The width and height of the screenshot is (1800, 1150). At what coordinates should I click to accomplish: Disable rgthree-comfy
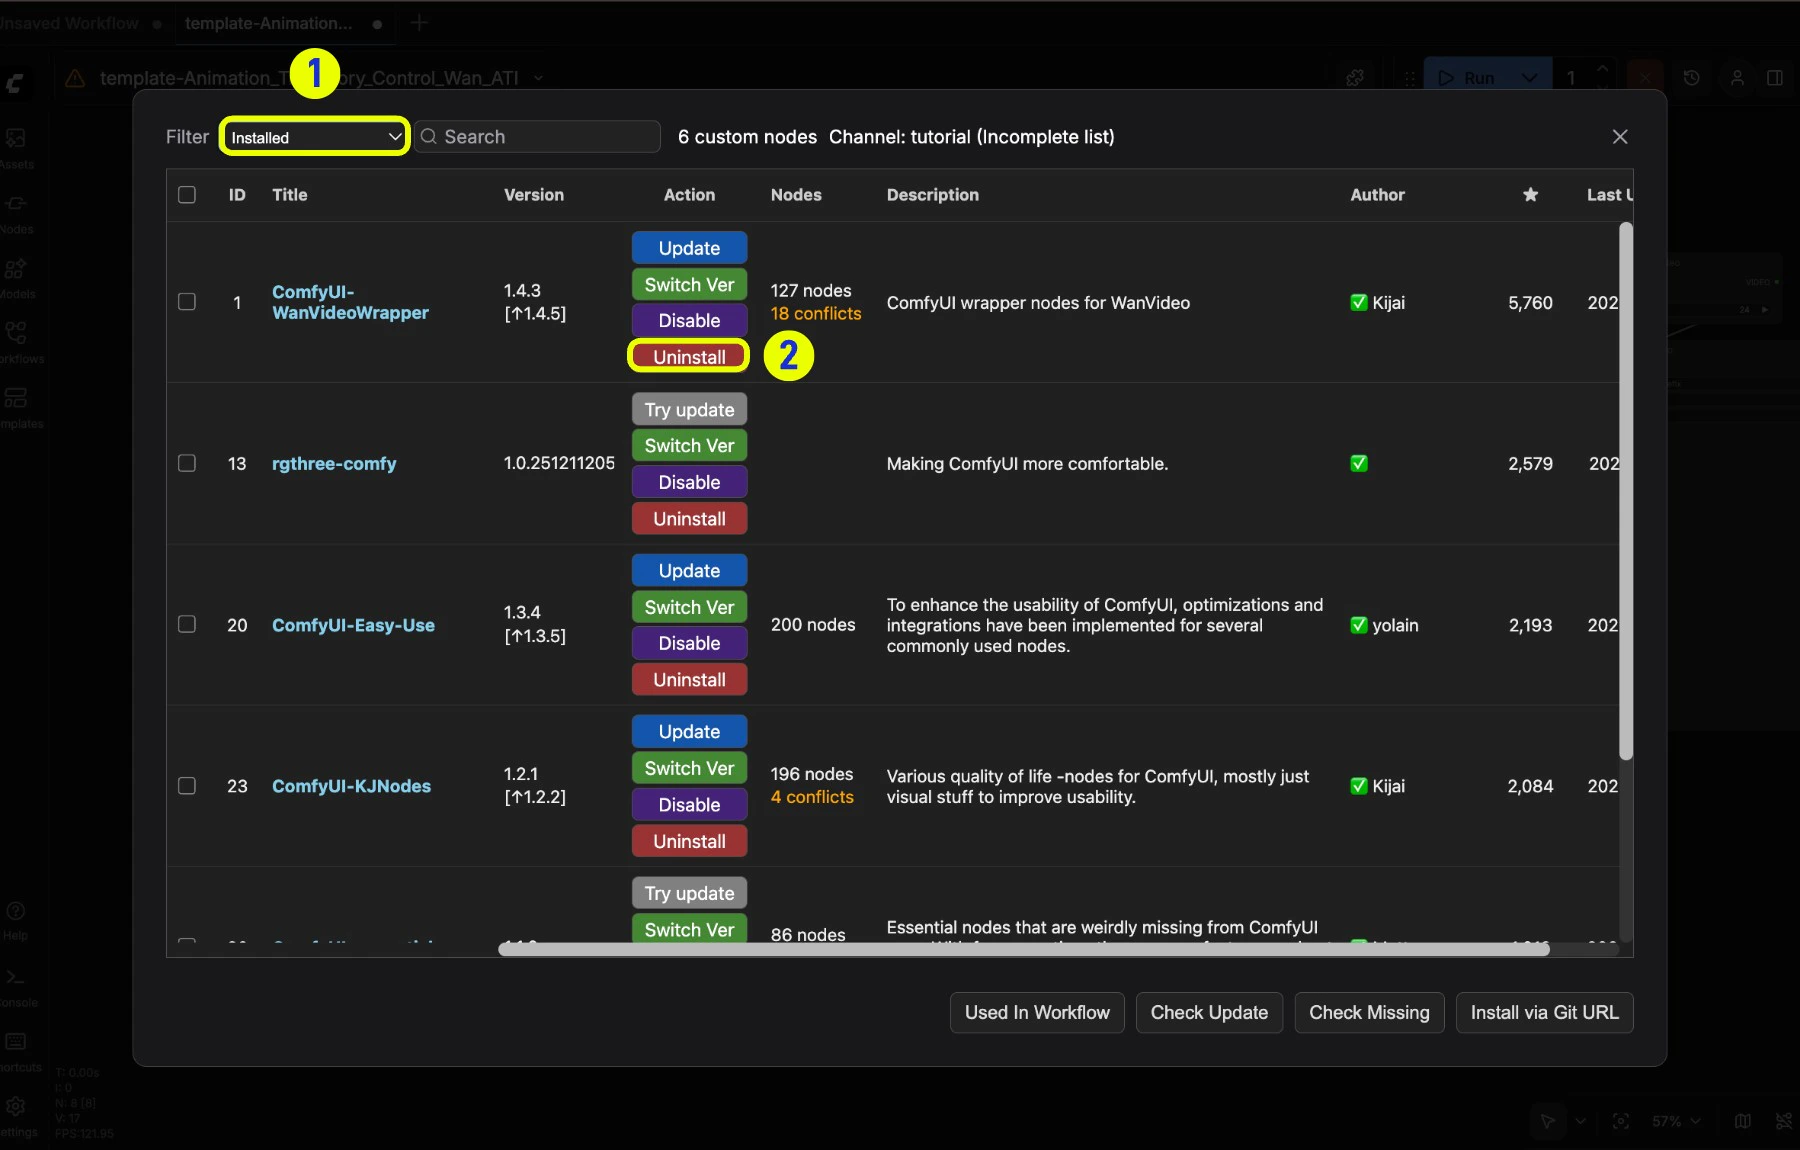689,482
